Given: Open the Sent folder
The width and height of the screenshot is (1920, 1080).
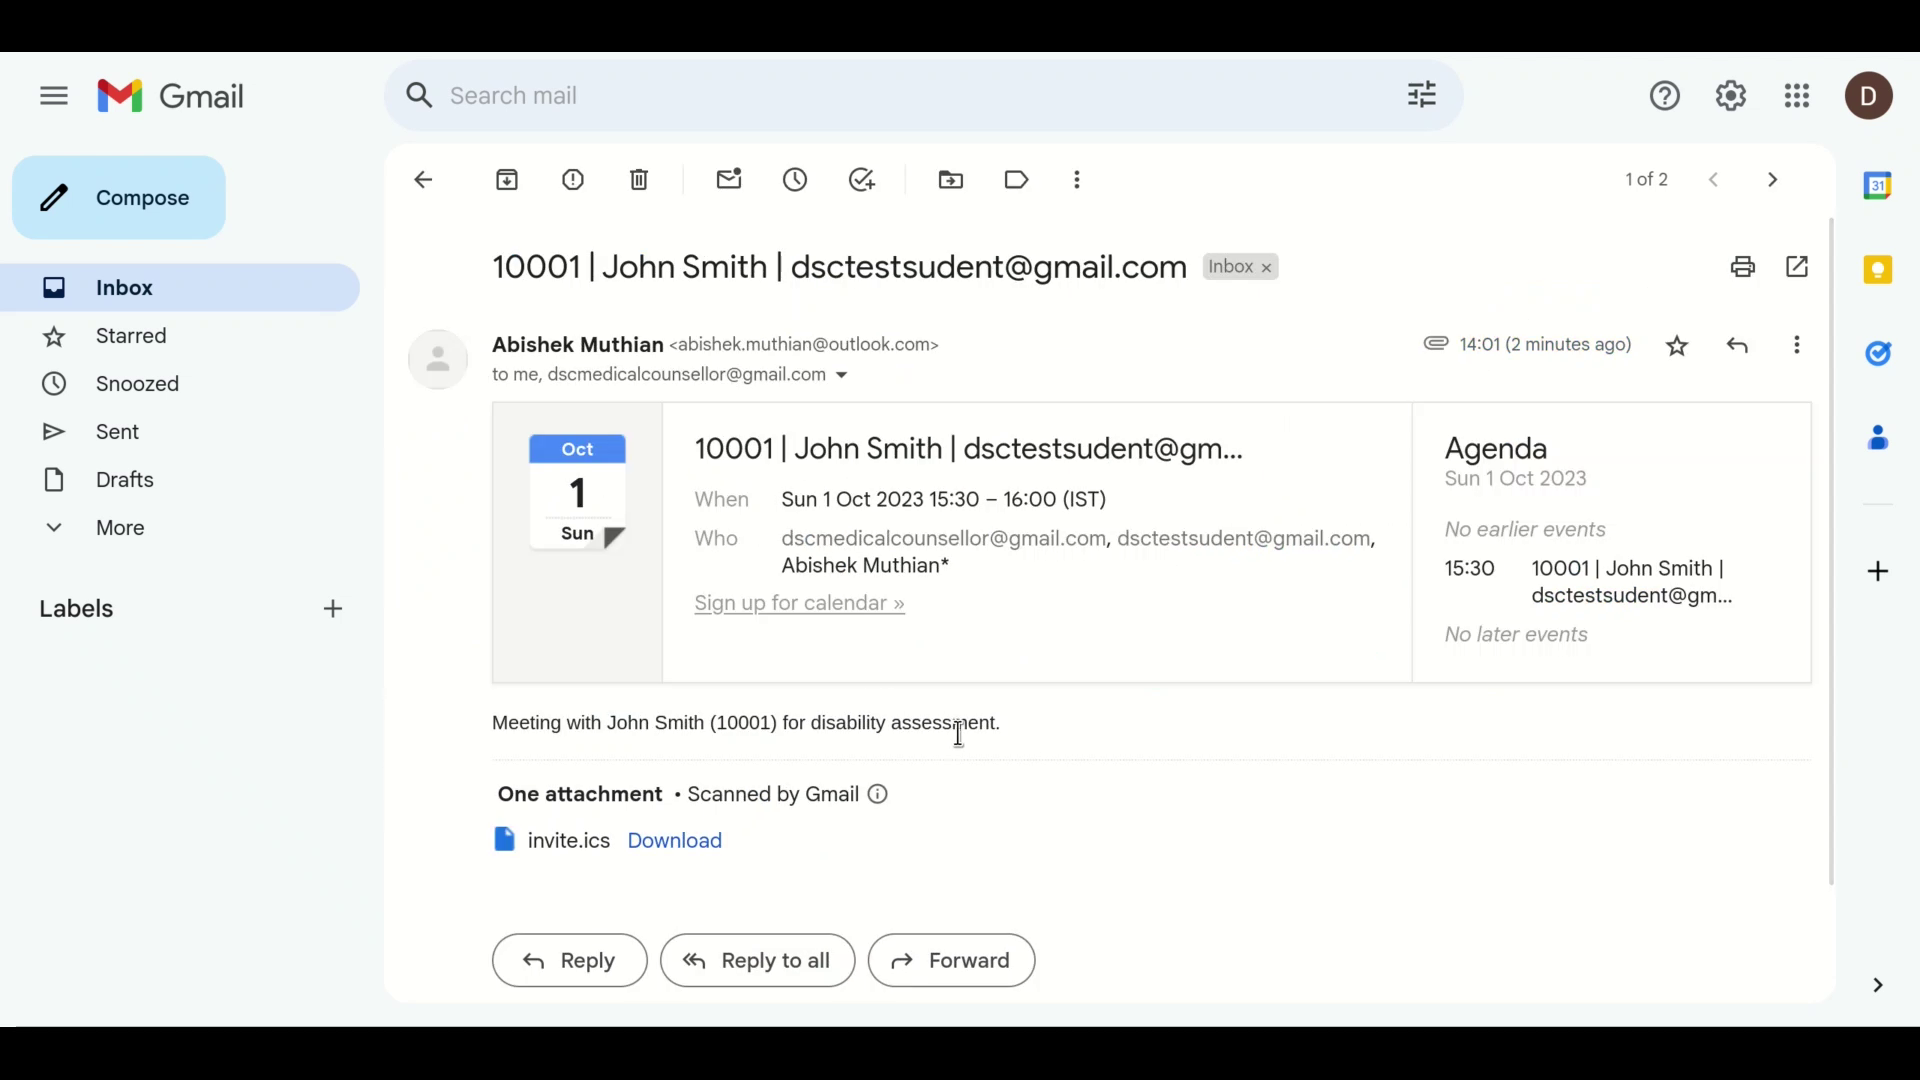Looking at the screenshot, I should pyautogui.click(x=117, y=432).
